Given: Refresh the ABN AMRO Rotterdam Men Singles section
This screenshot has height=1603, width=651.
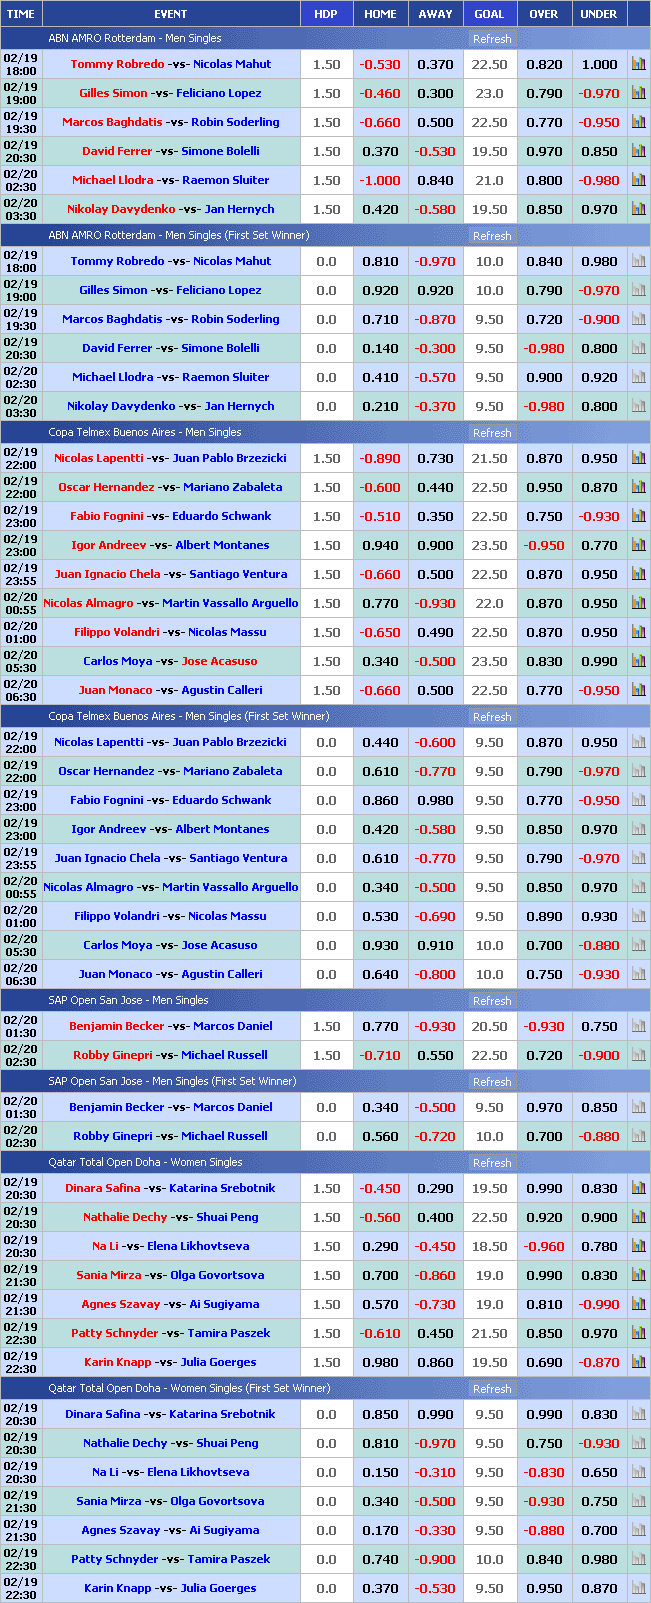Looking at the screenshot, I should click(x=492, y=39).
